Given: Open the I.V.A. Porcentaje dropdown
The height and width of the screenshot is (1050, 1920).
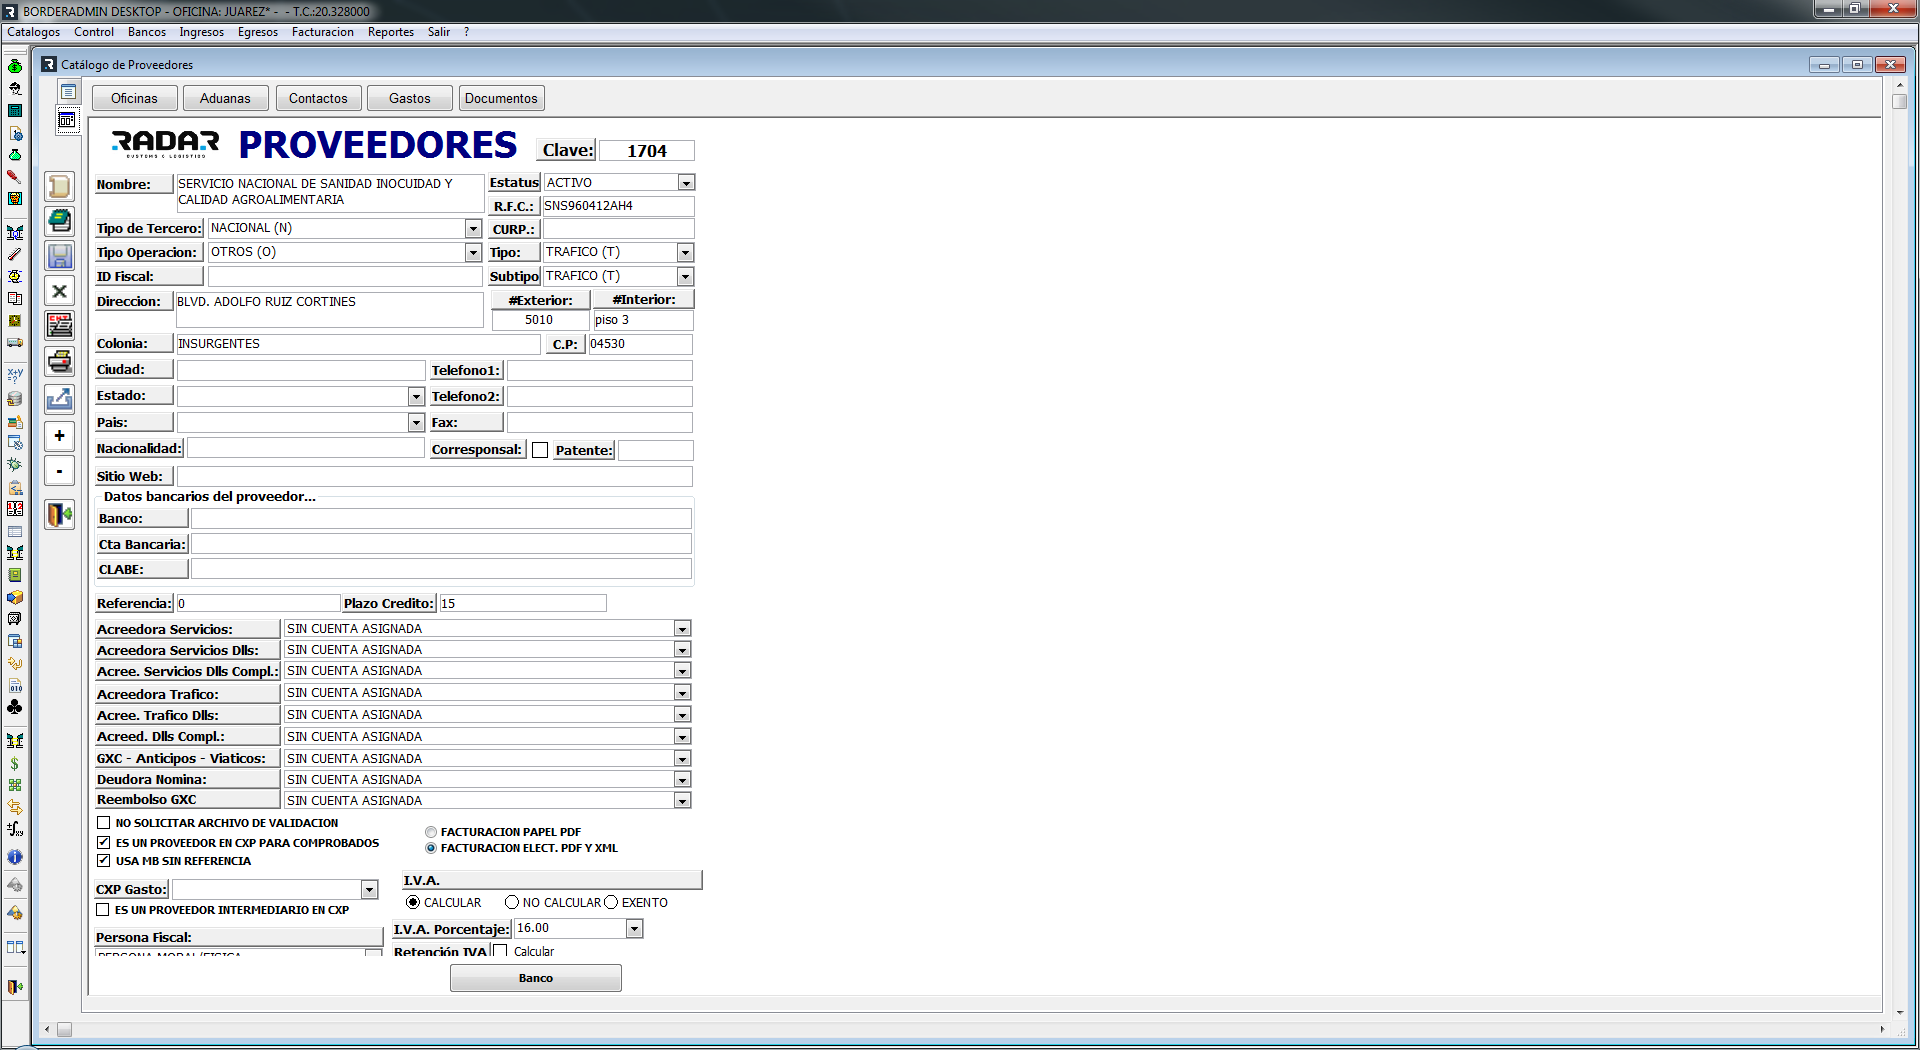Looking at the screenshot, I should [634, 929].
